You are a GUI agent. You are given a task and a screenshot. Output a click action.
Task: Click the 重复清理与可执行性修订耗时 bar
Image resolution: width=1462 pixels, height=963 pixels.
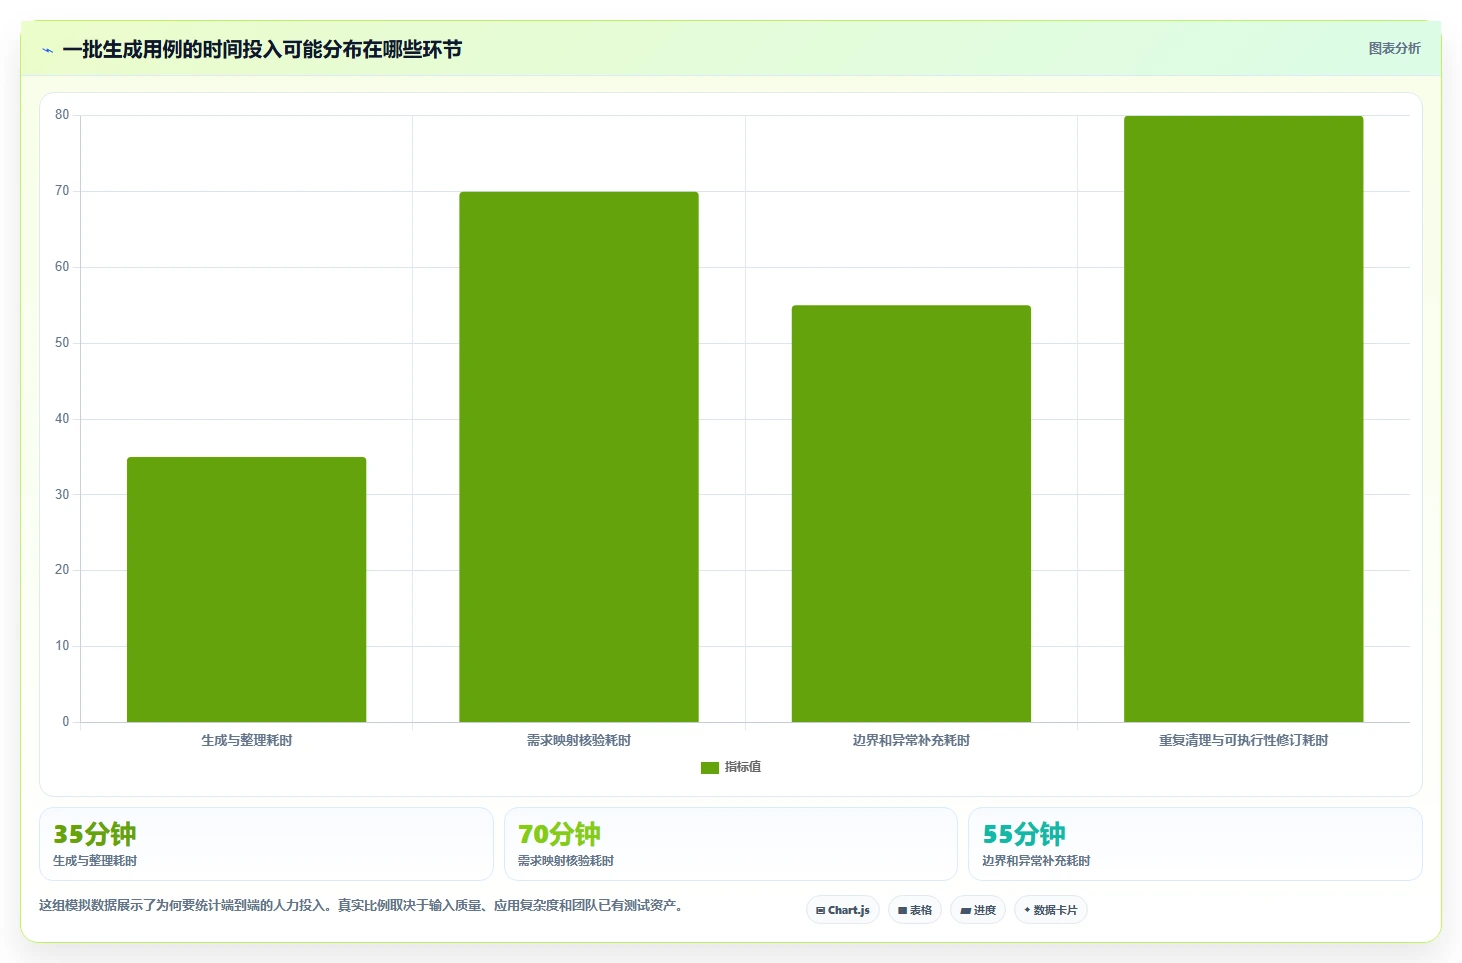pyautogui.click(x=1243, y=418)
